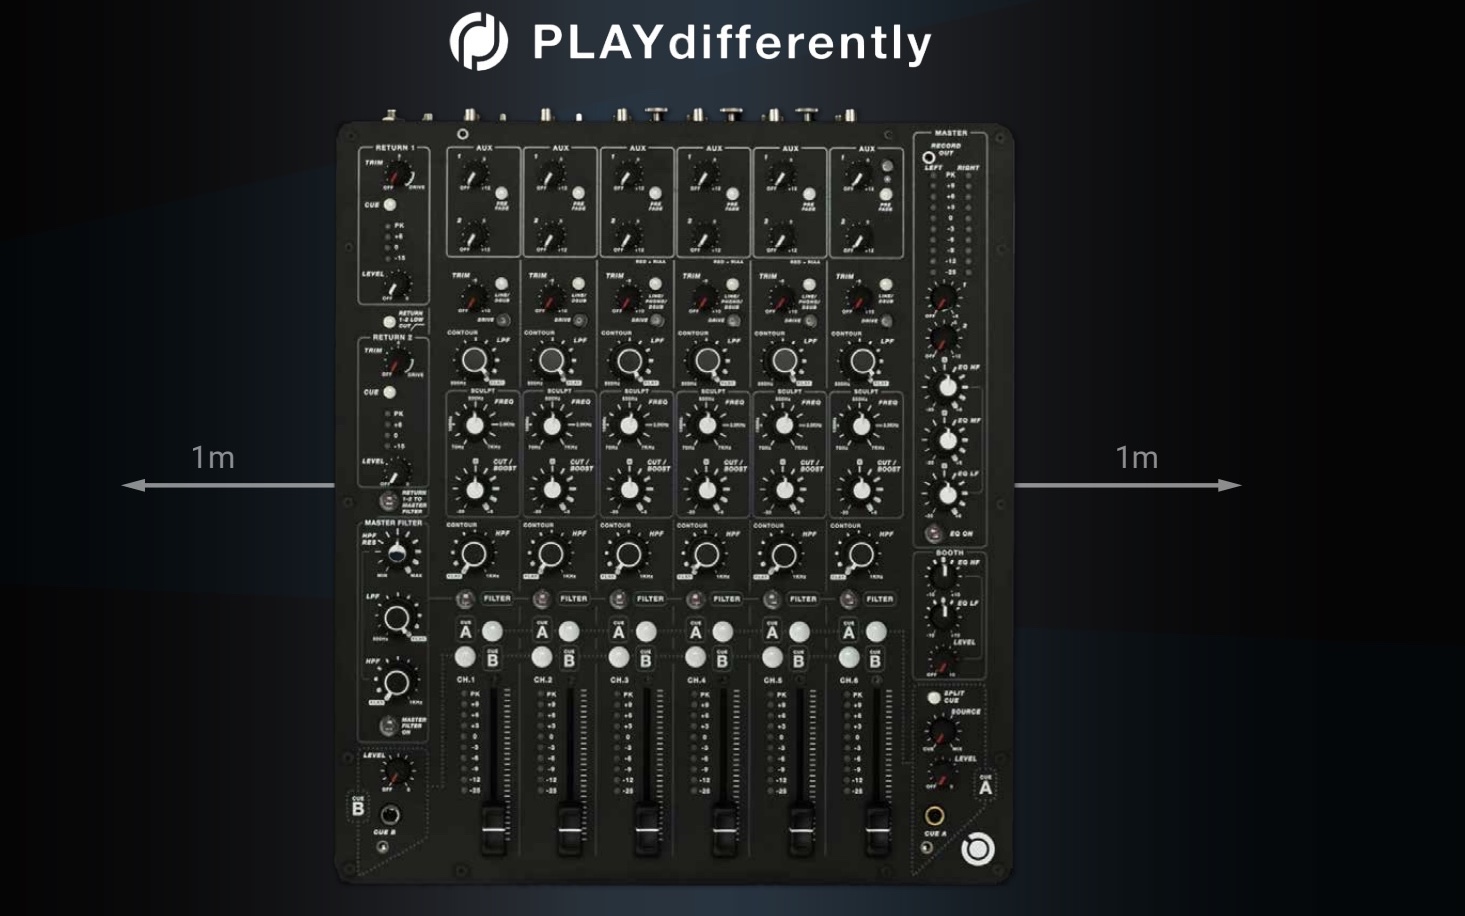Click channel 1 Cut/Boost knob

click(x=474, y=490)
